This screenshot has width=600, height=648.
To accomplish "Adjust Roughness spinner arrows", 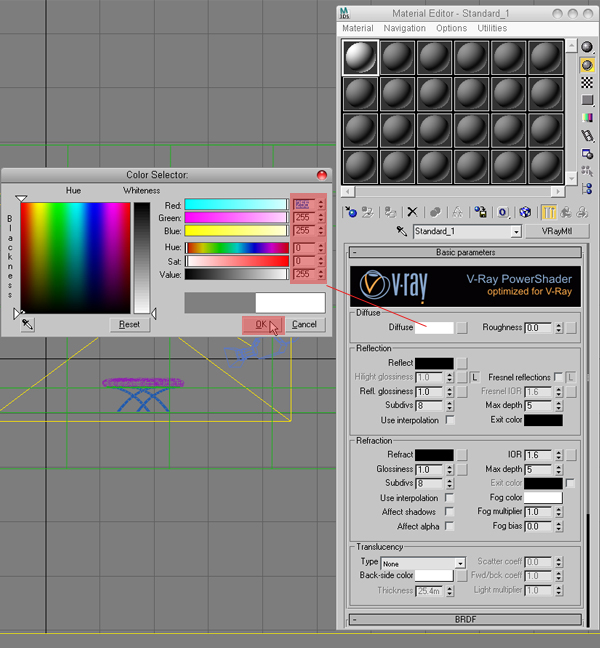I will tap(558, 328).
